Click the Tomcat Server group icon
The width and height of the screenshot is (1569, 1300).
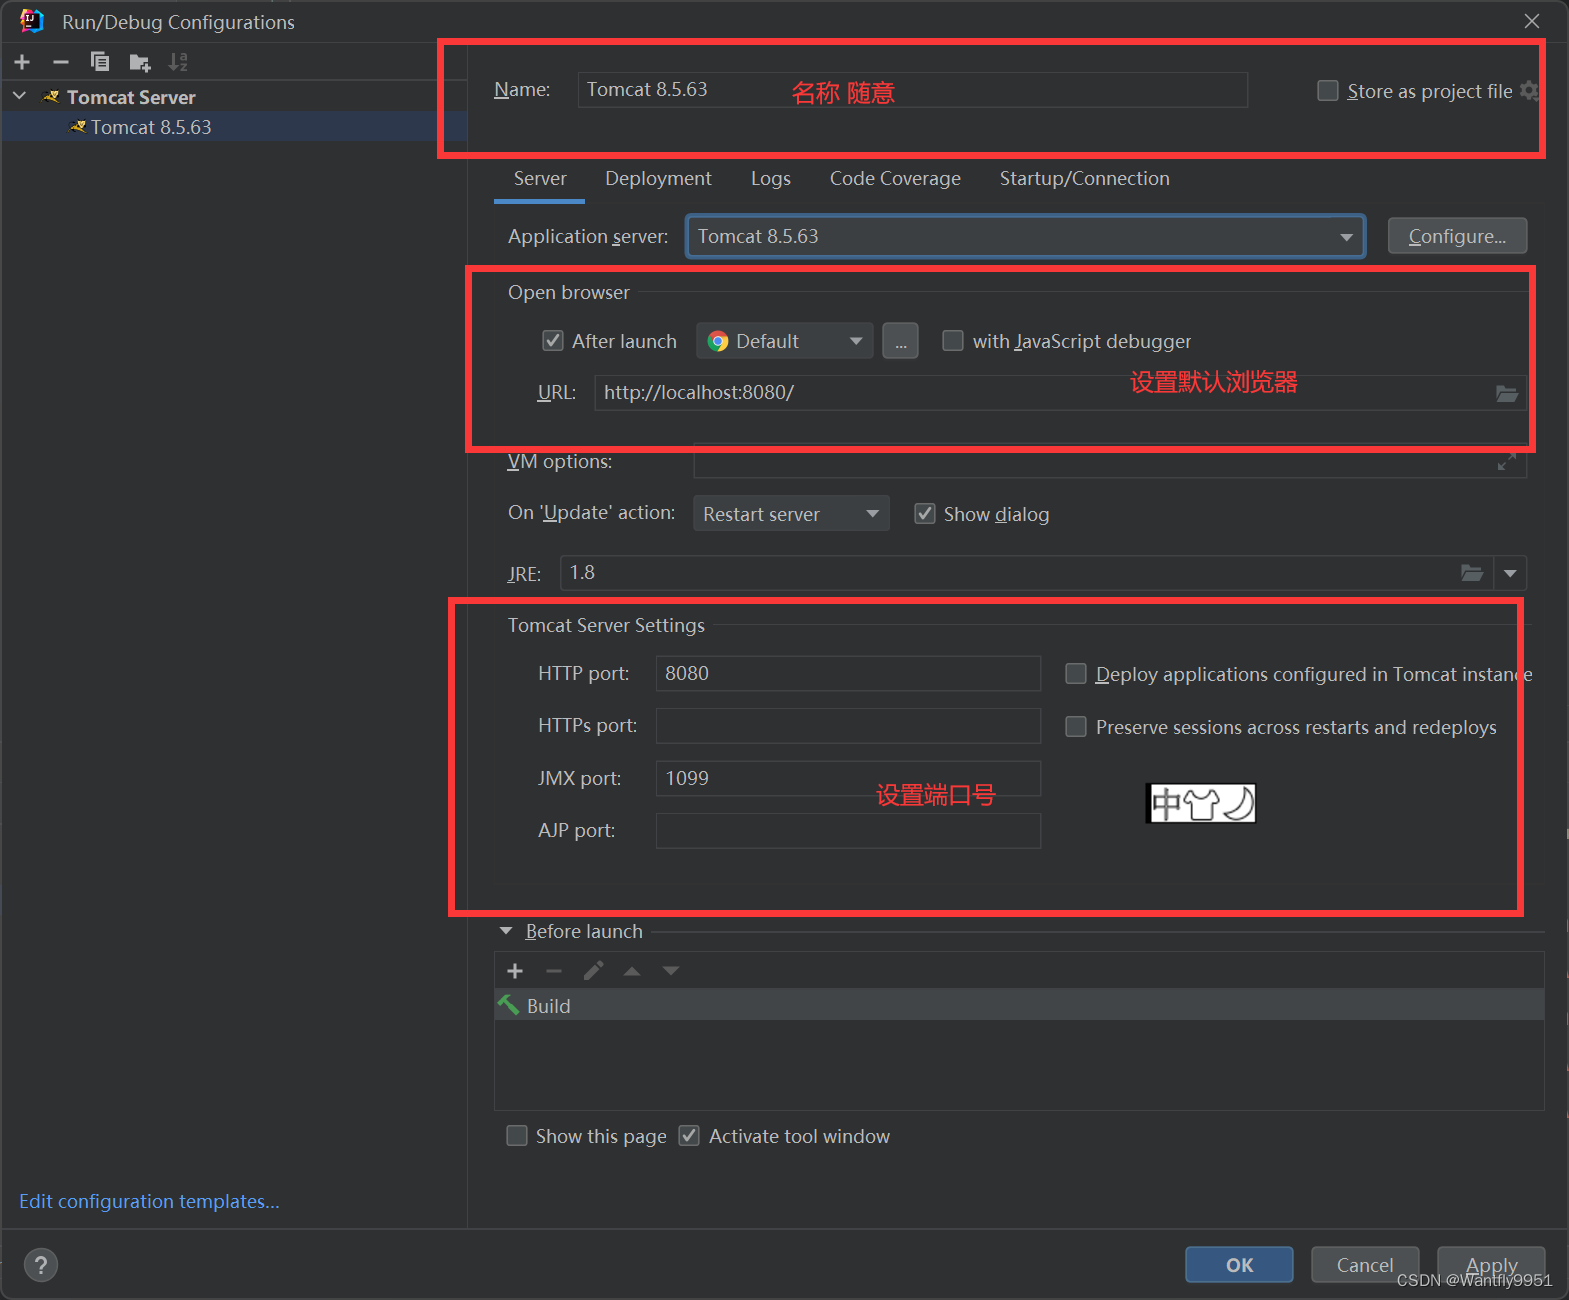[x=52, y=97]
